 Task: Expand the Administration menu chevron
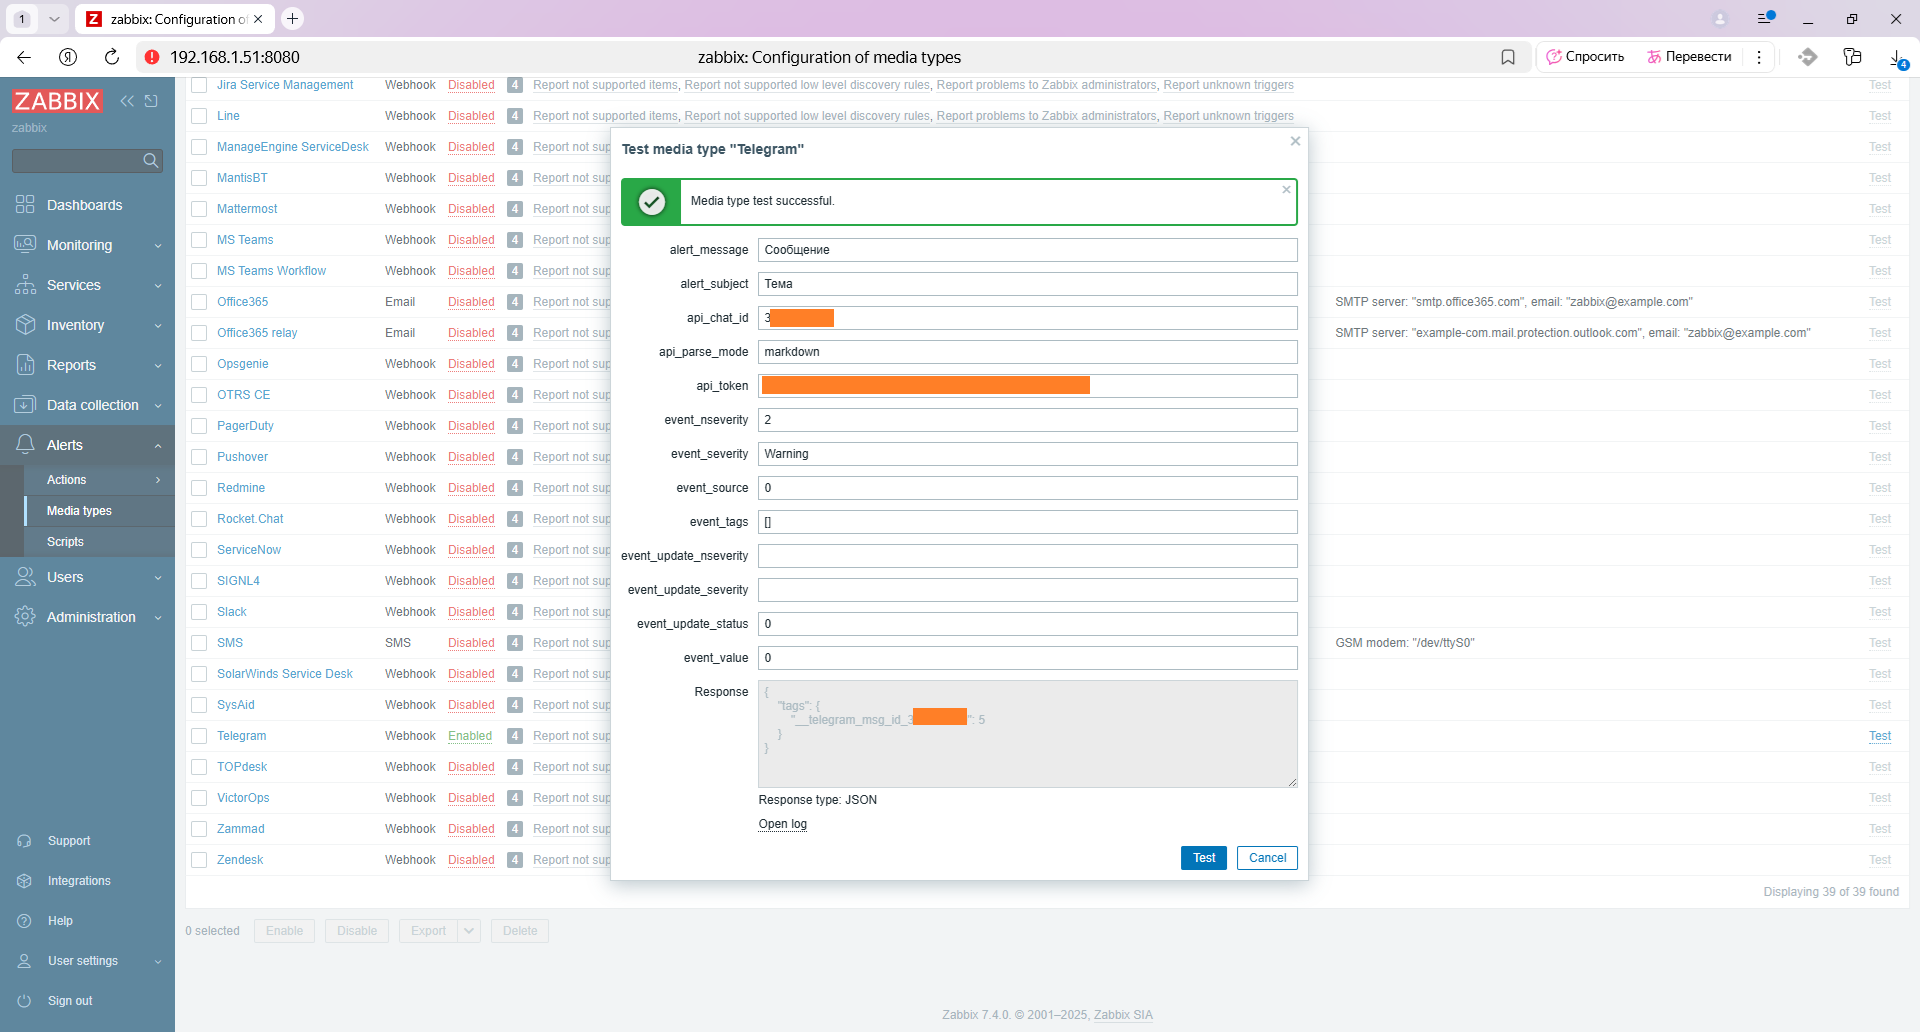(x=158, y=618)
